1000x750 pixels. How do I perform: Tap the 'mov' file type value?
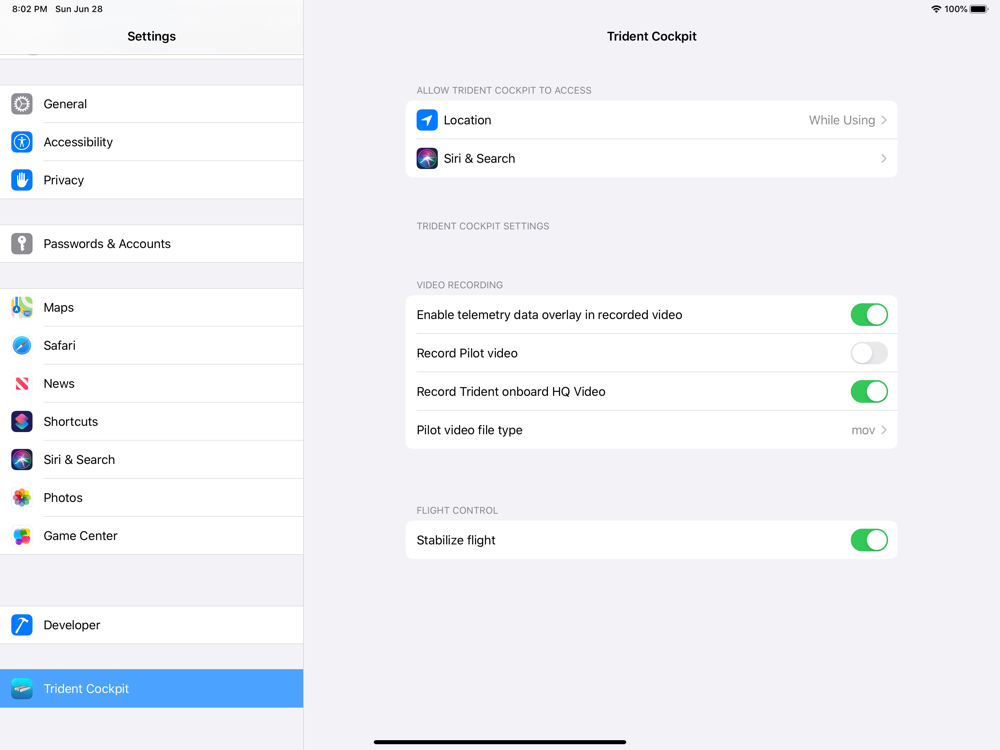point(863,430)
